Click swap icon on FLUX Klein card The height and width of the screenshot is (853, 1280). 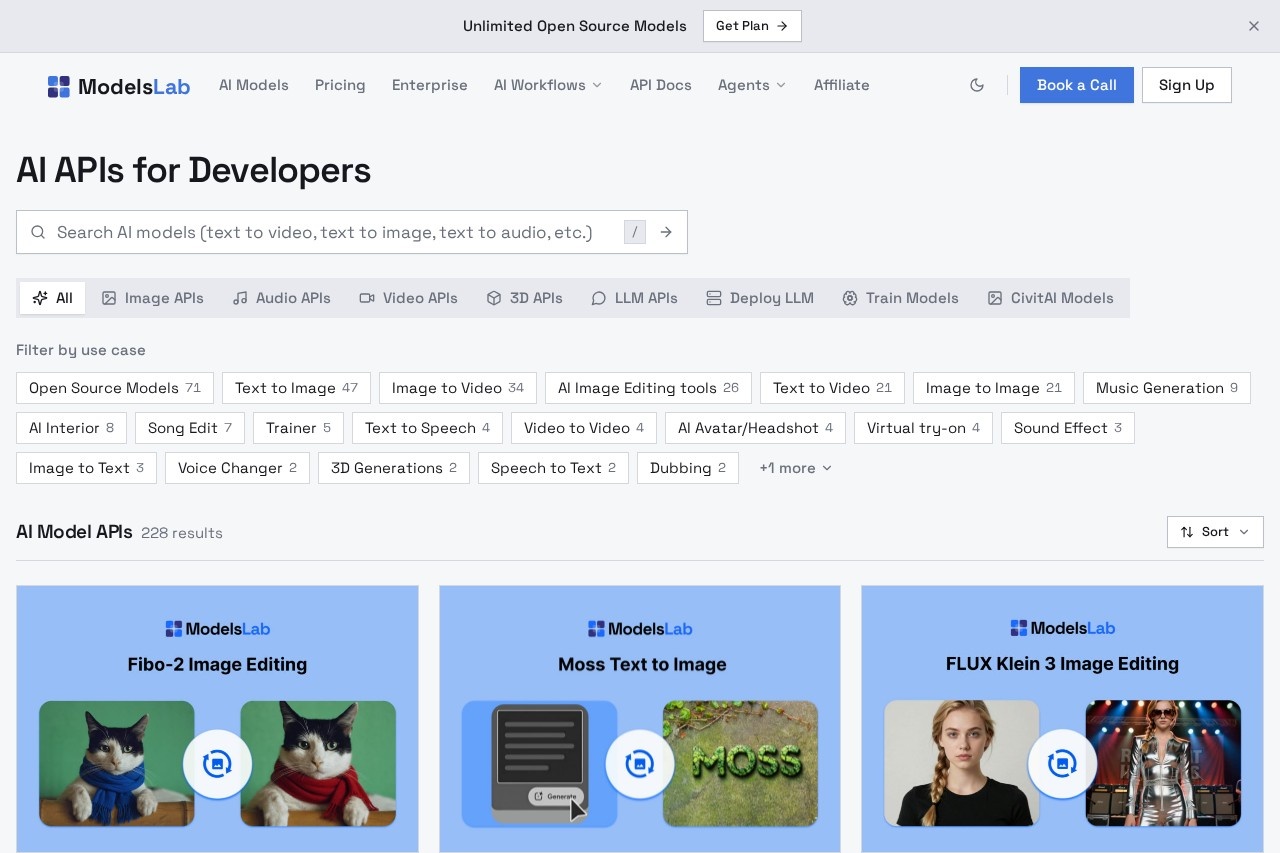point(1062,764)
